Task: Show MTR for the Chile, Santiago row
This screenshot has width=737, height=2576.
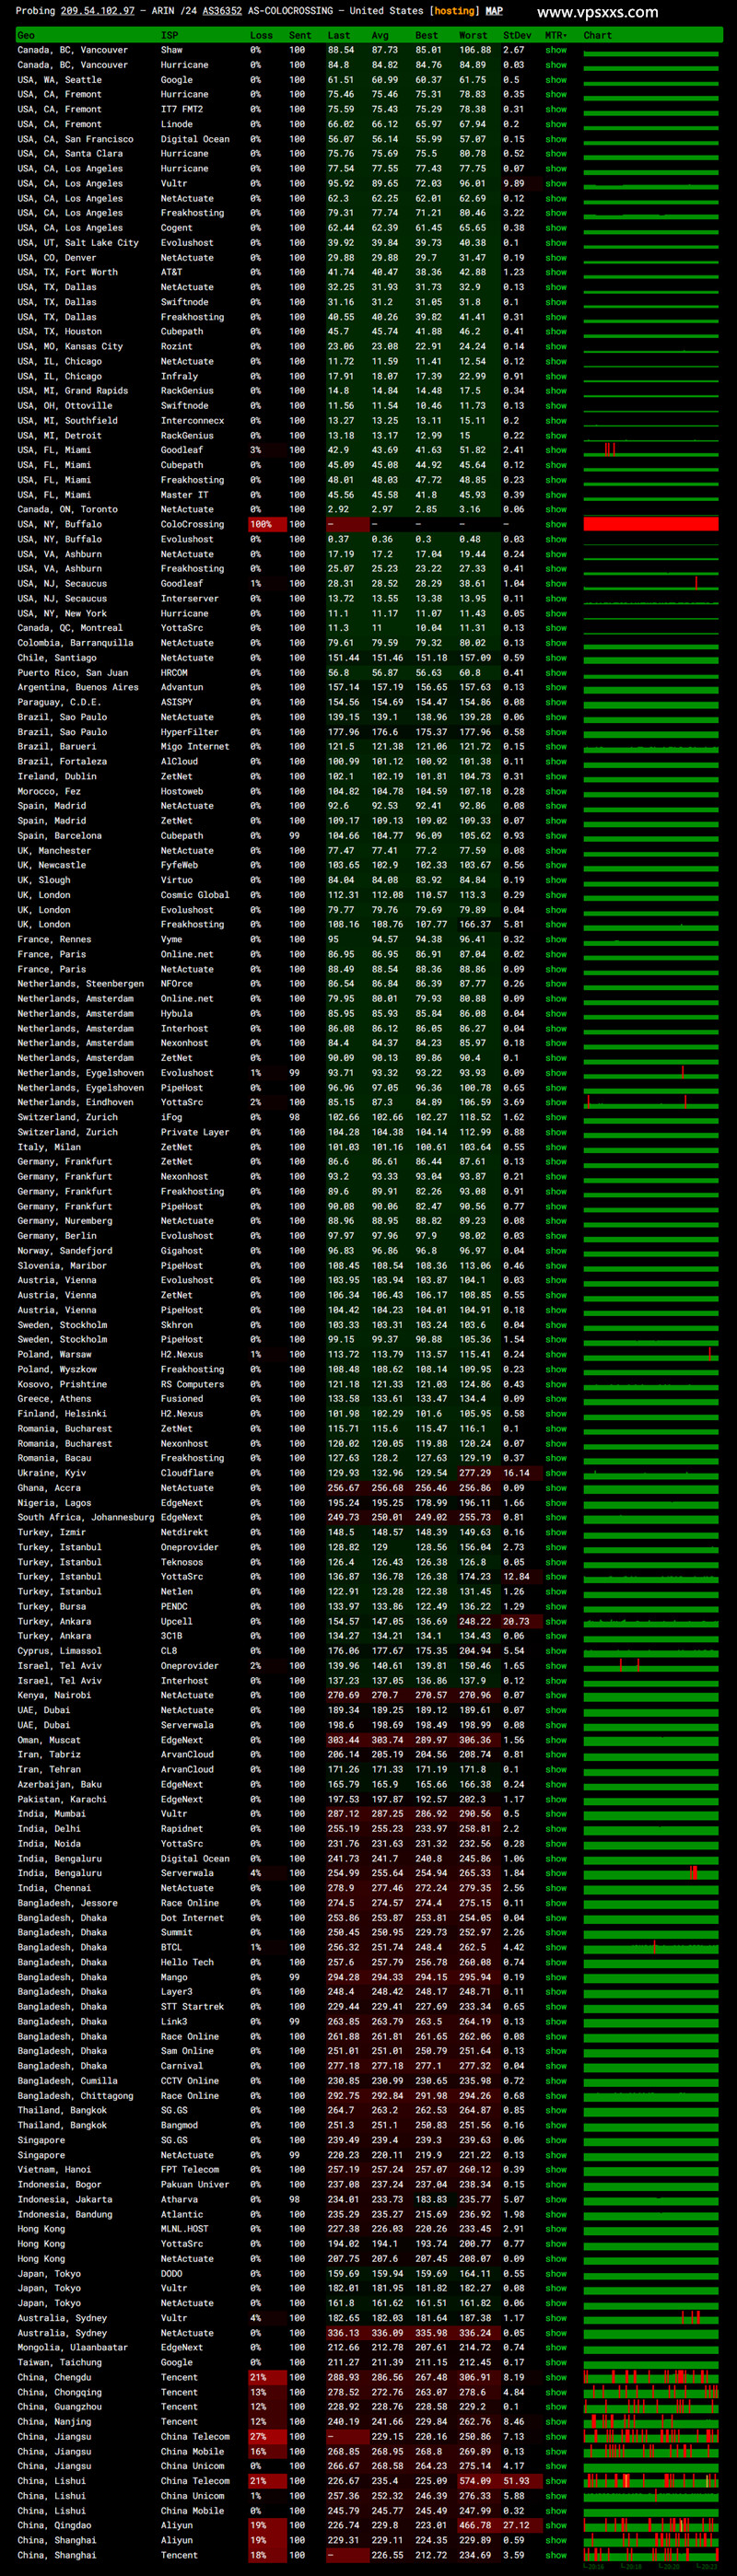Action: pyautogui.click(x=556, y=658)
